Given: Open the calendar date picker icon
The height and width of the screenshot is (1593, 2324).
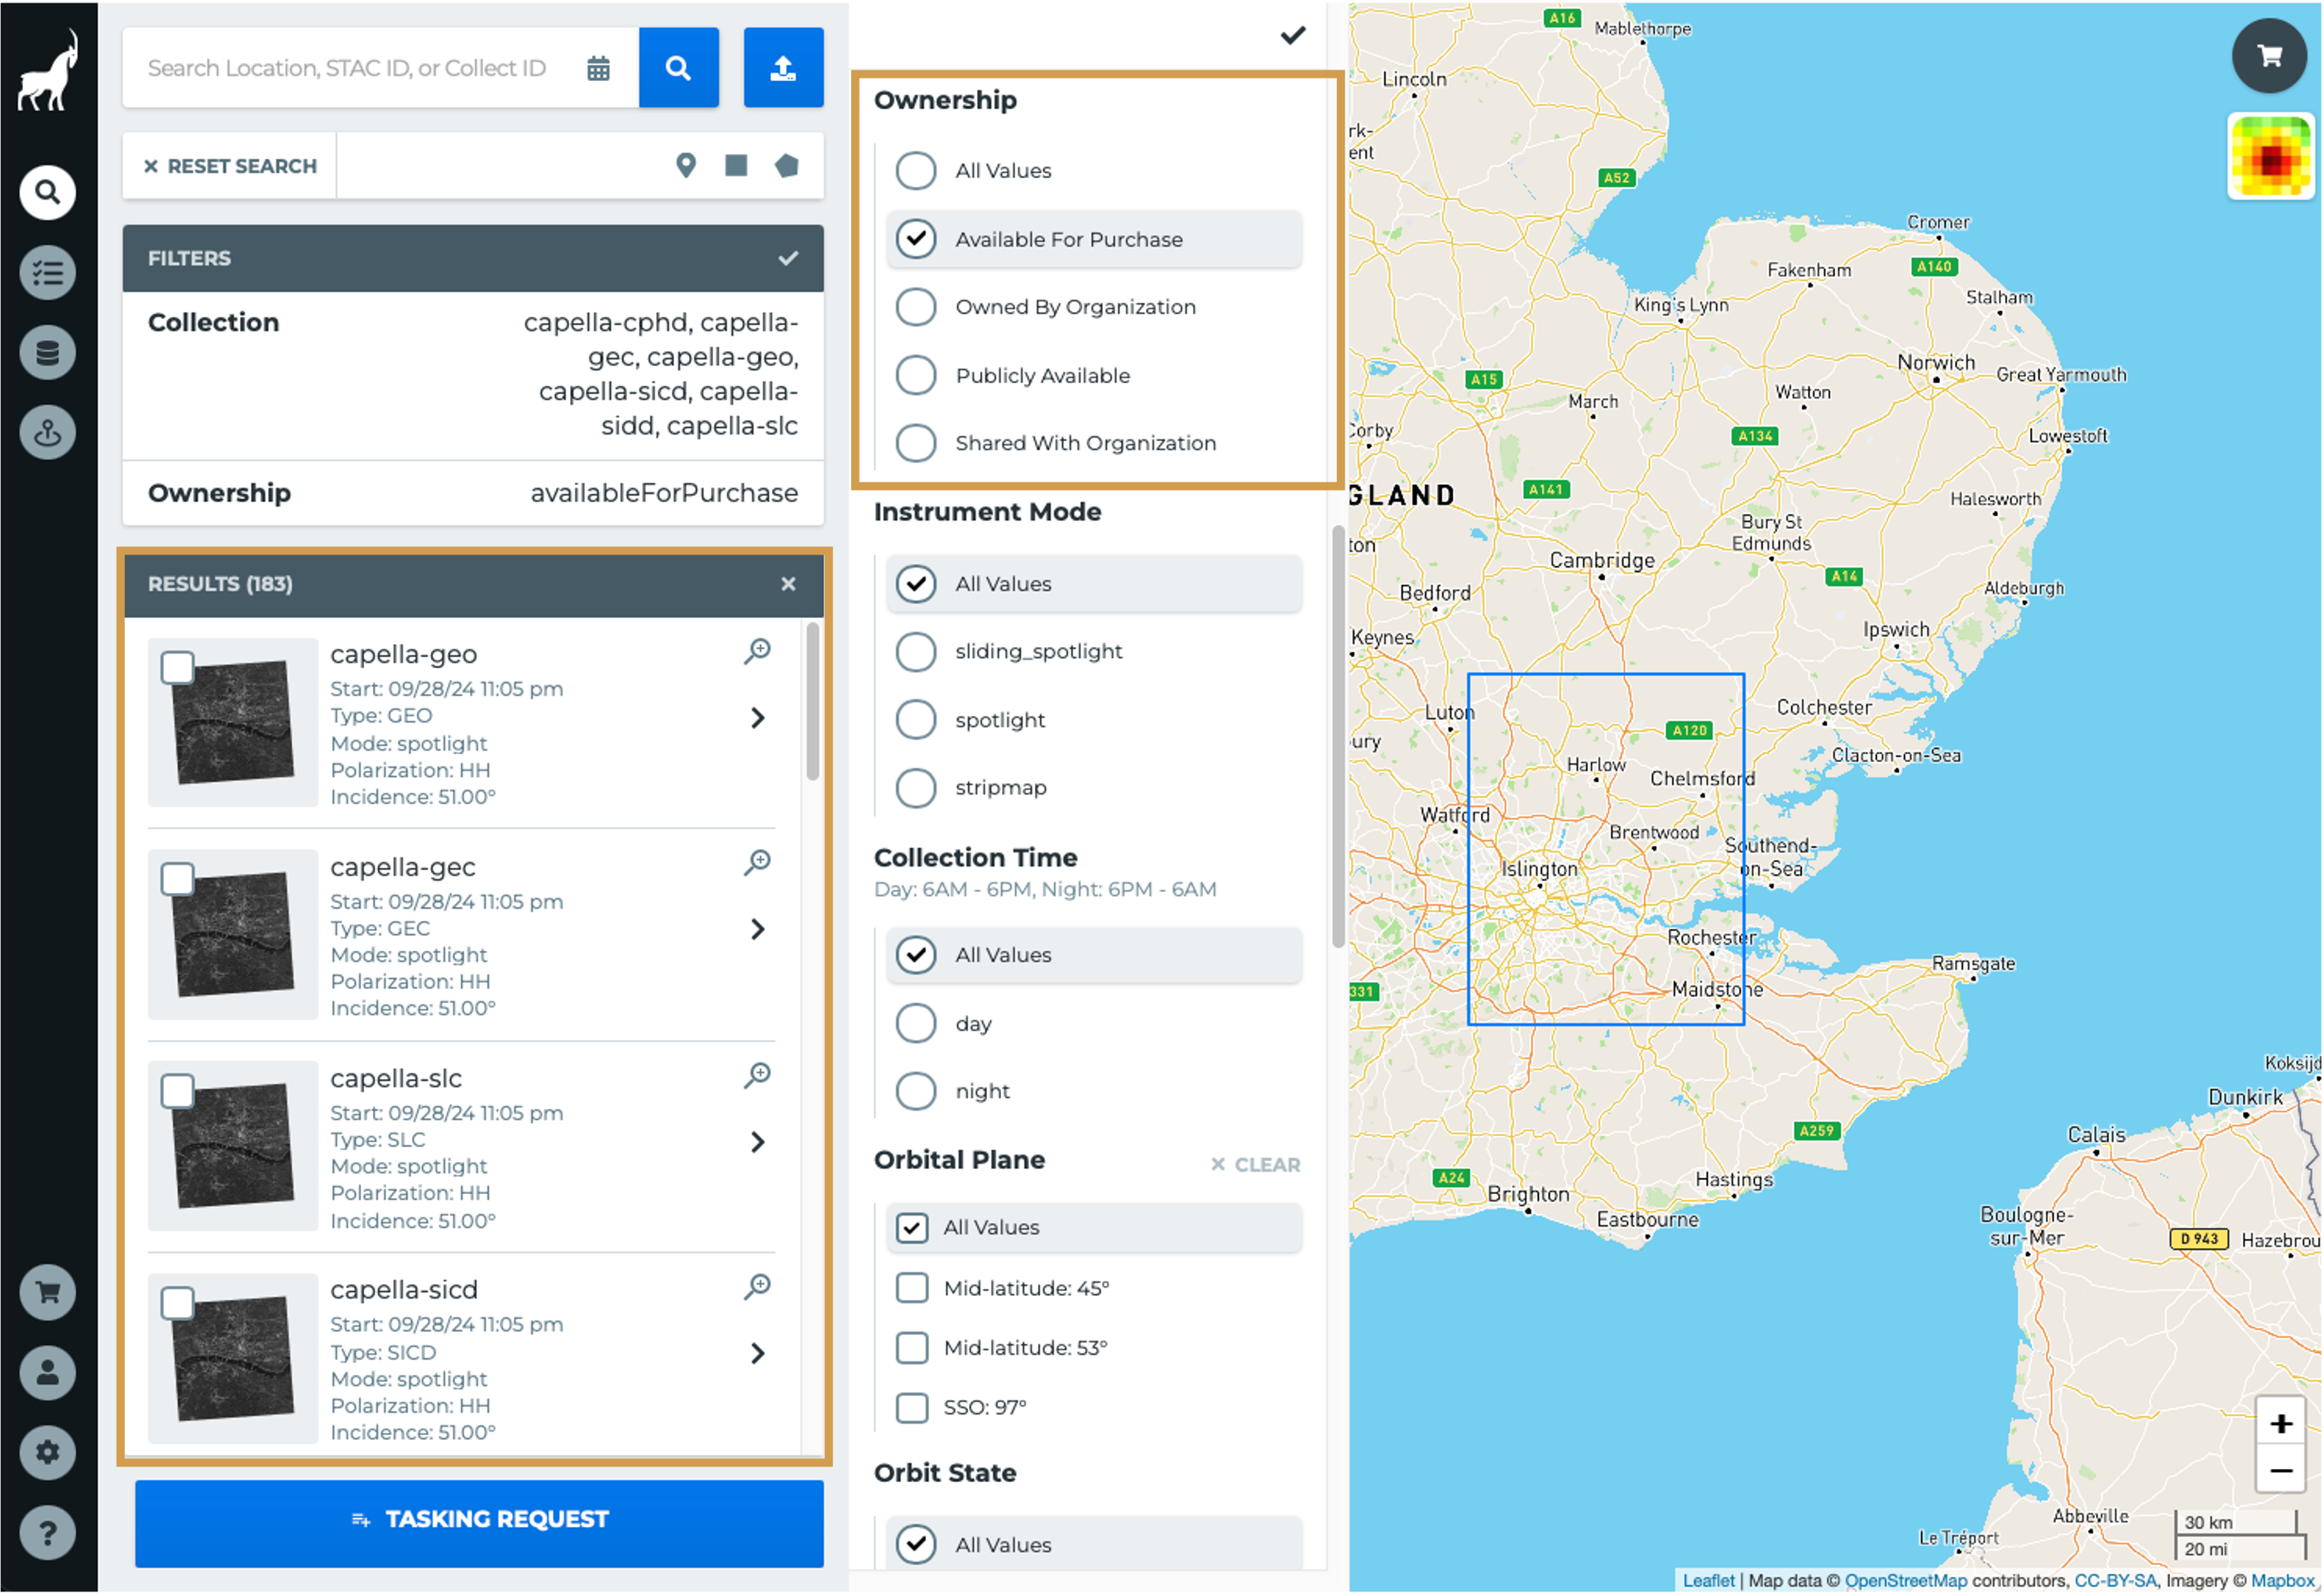Looking at the screenshot, I should pyautogui.click(x=599, y=68).
